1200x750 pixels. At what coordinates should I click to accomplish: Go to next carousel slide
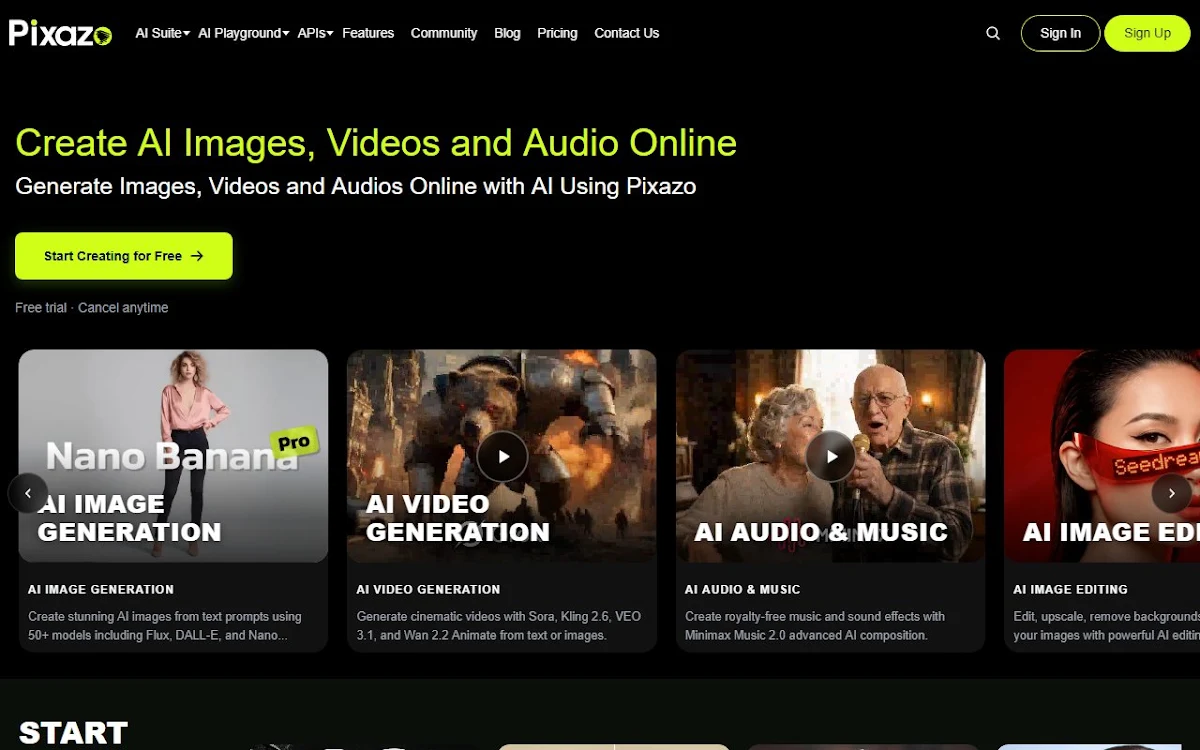(x=1172, y=493)
